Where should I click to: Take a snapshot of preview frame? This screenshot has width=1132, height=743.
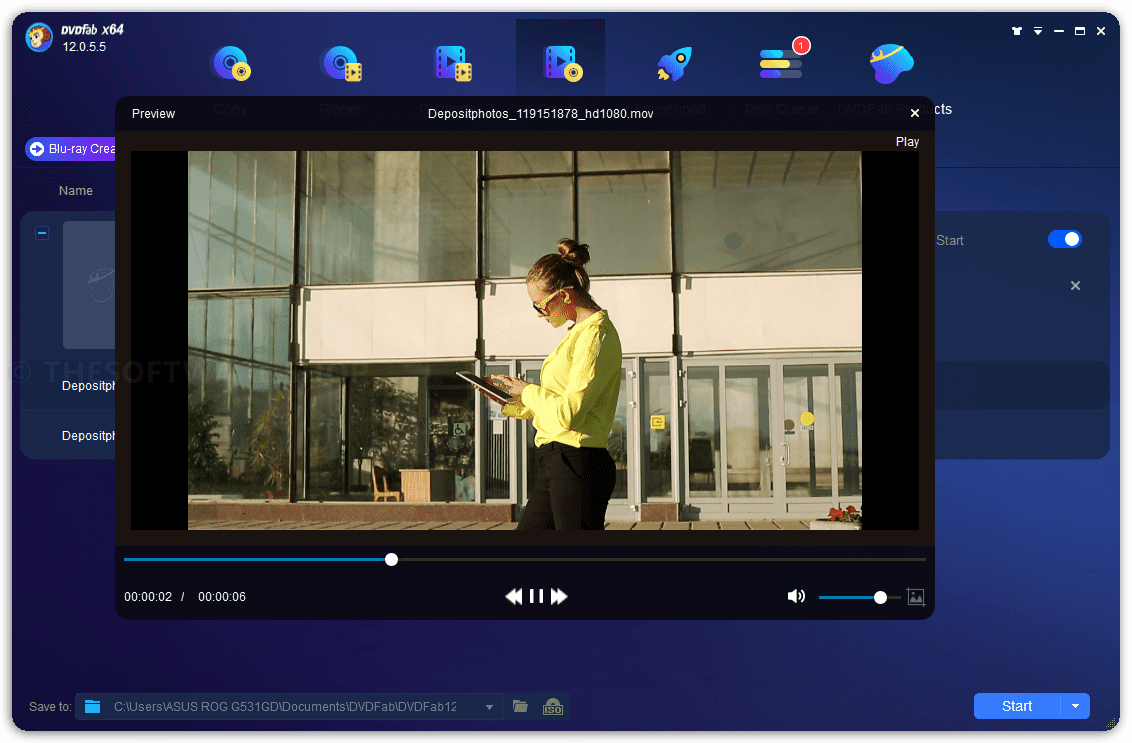(x=915, y=597)
